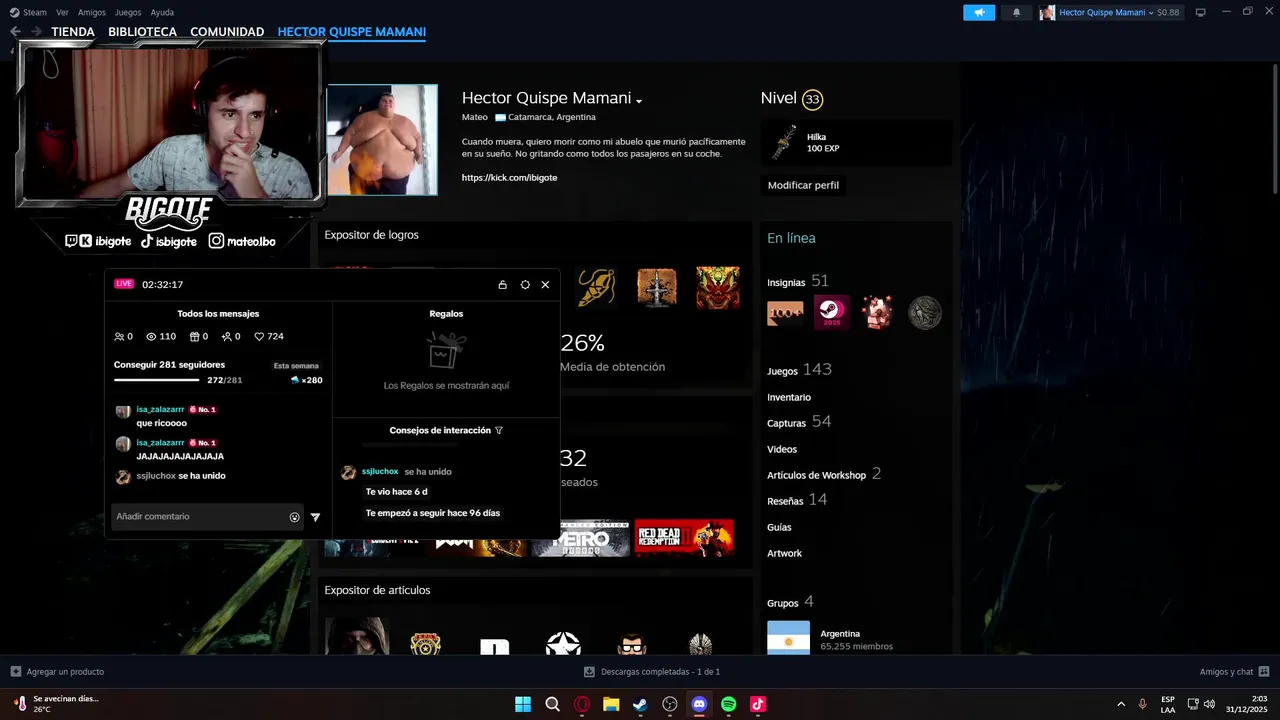Open the Grupos 4 link
This screenshot has height=720, width=1280.
(790, 603)
